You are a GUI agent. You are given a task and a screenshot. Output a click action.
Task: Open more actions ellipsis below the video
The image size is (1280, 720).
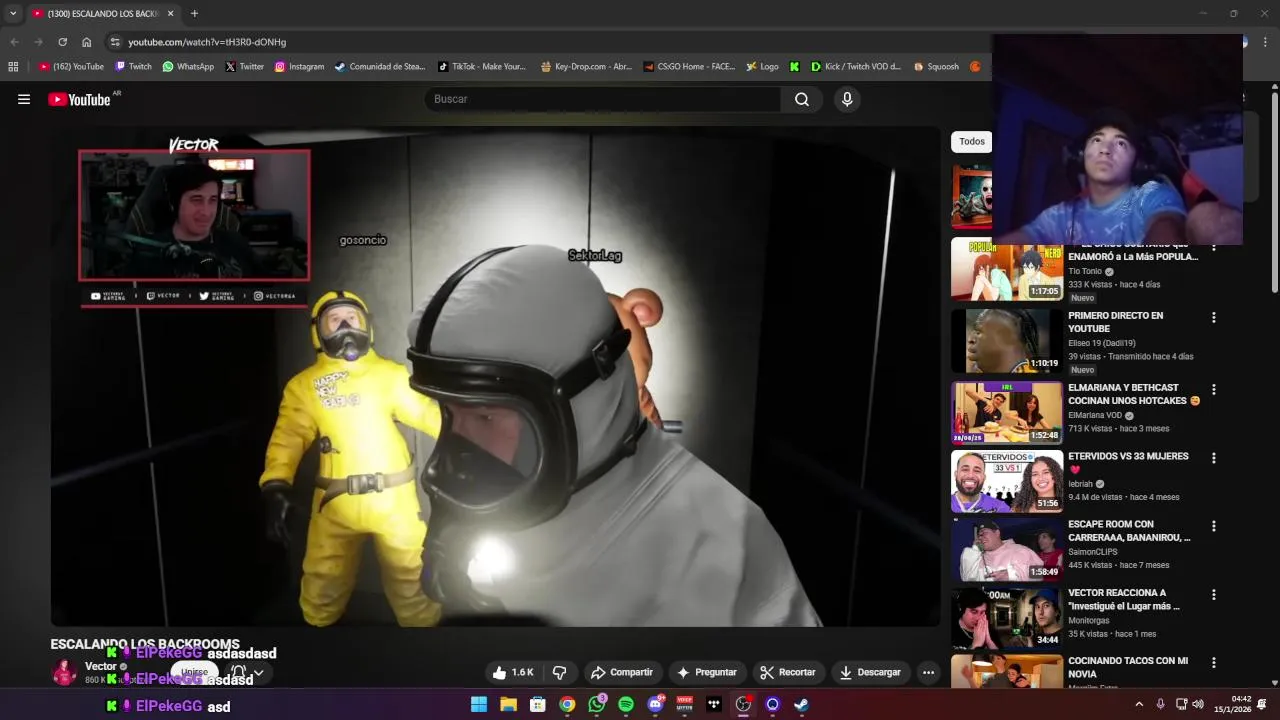point(928,672)
